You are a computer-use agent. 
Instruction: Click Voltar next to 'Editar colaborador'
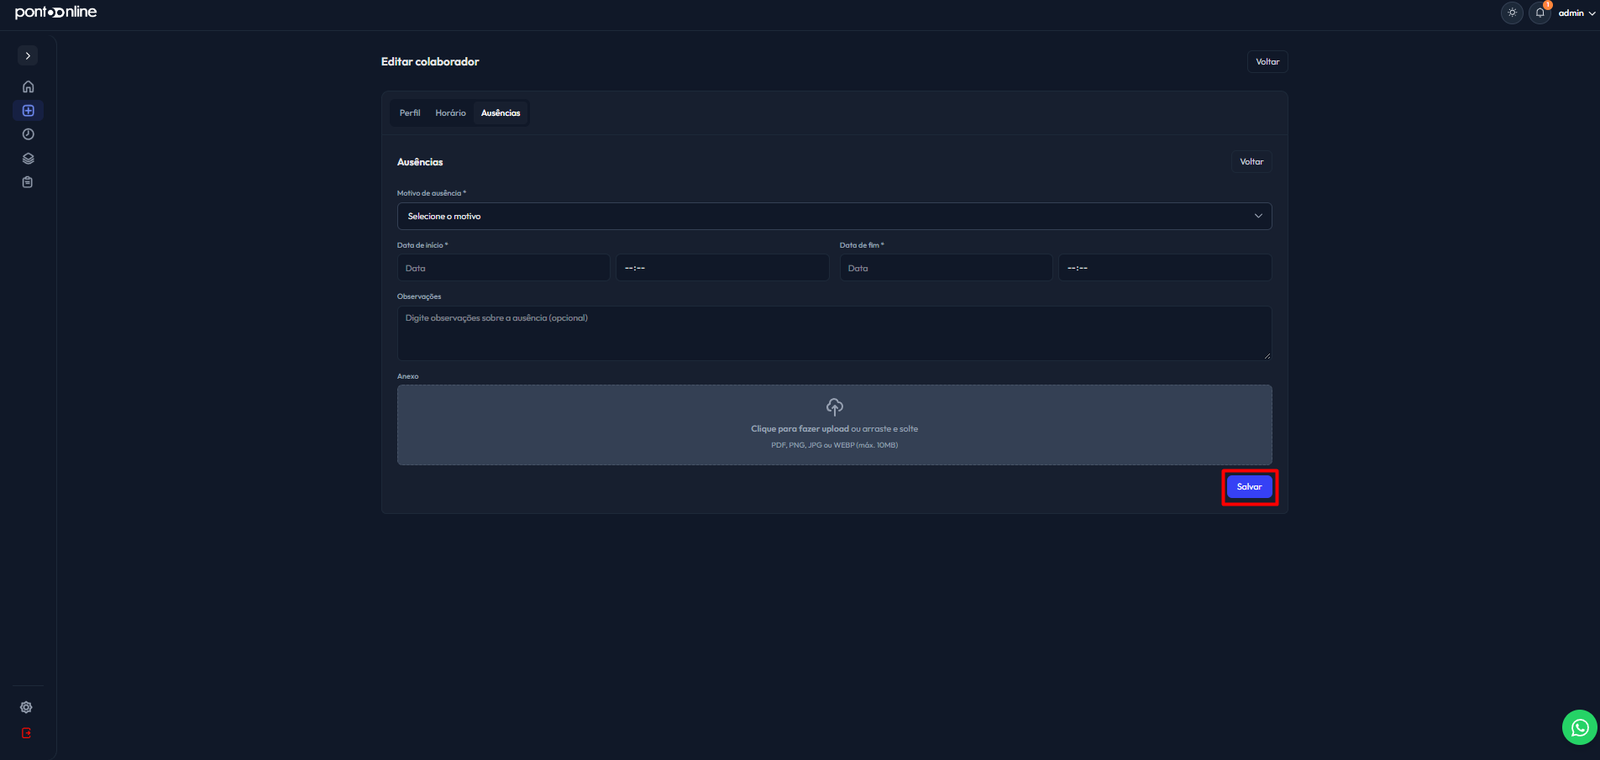1268,62
